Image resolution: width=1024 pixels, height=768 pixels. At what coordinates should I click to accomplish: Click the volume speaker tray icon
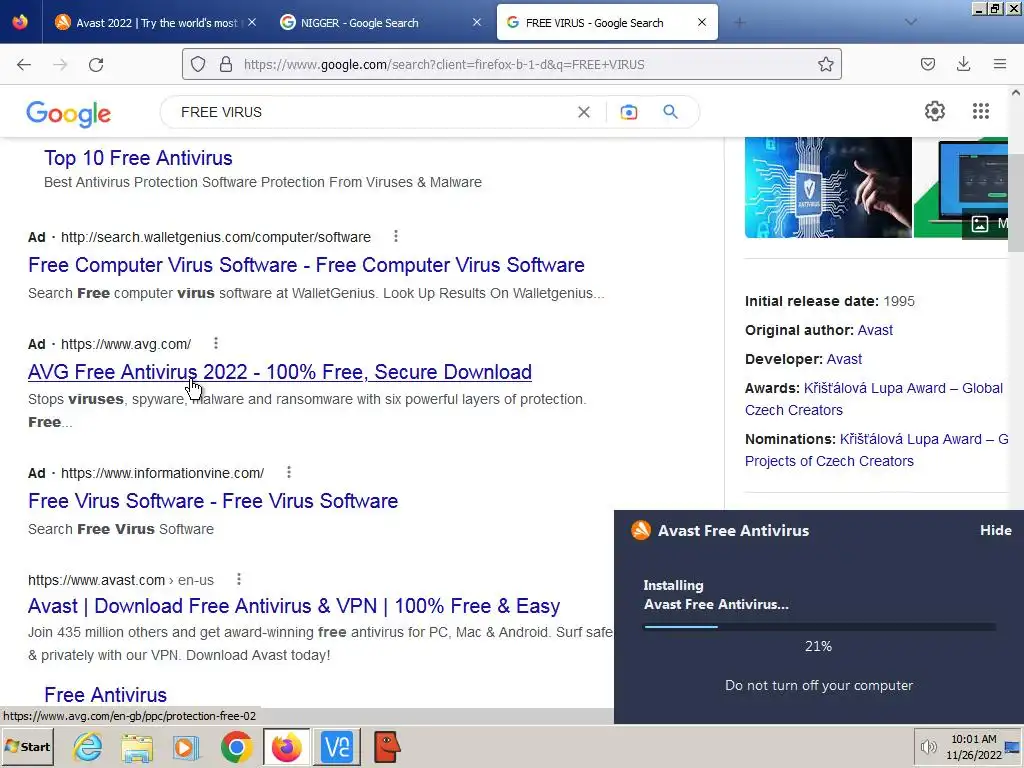[x=928, y=747]
